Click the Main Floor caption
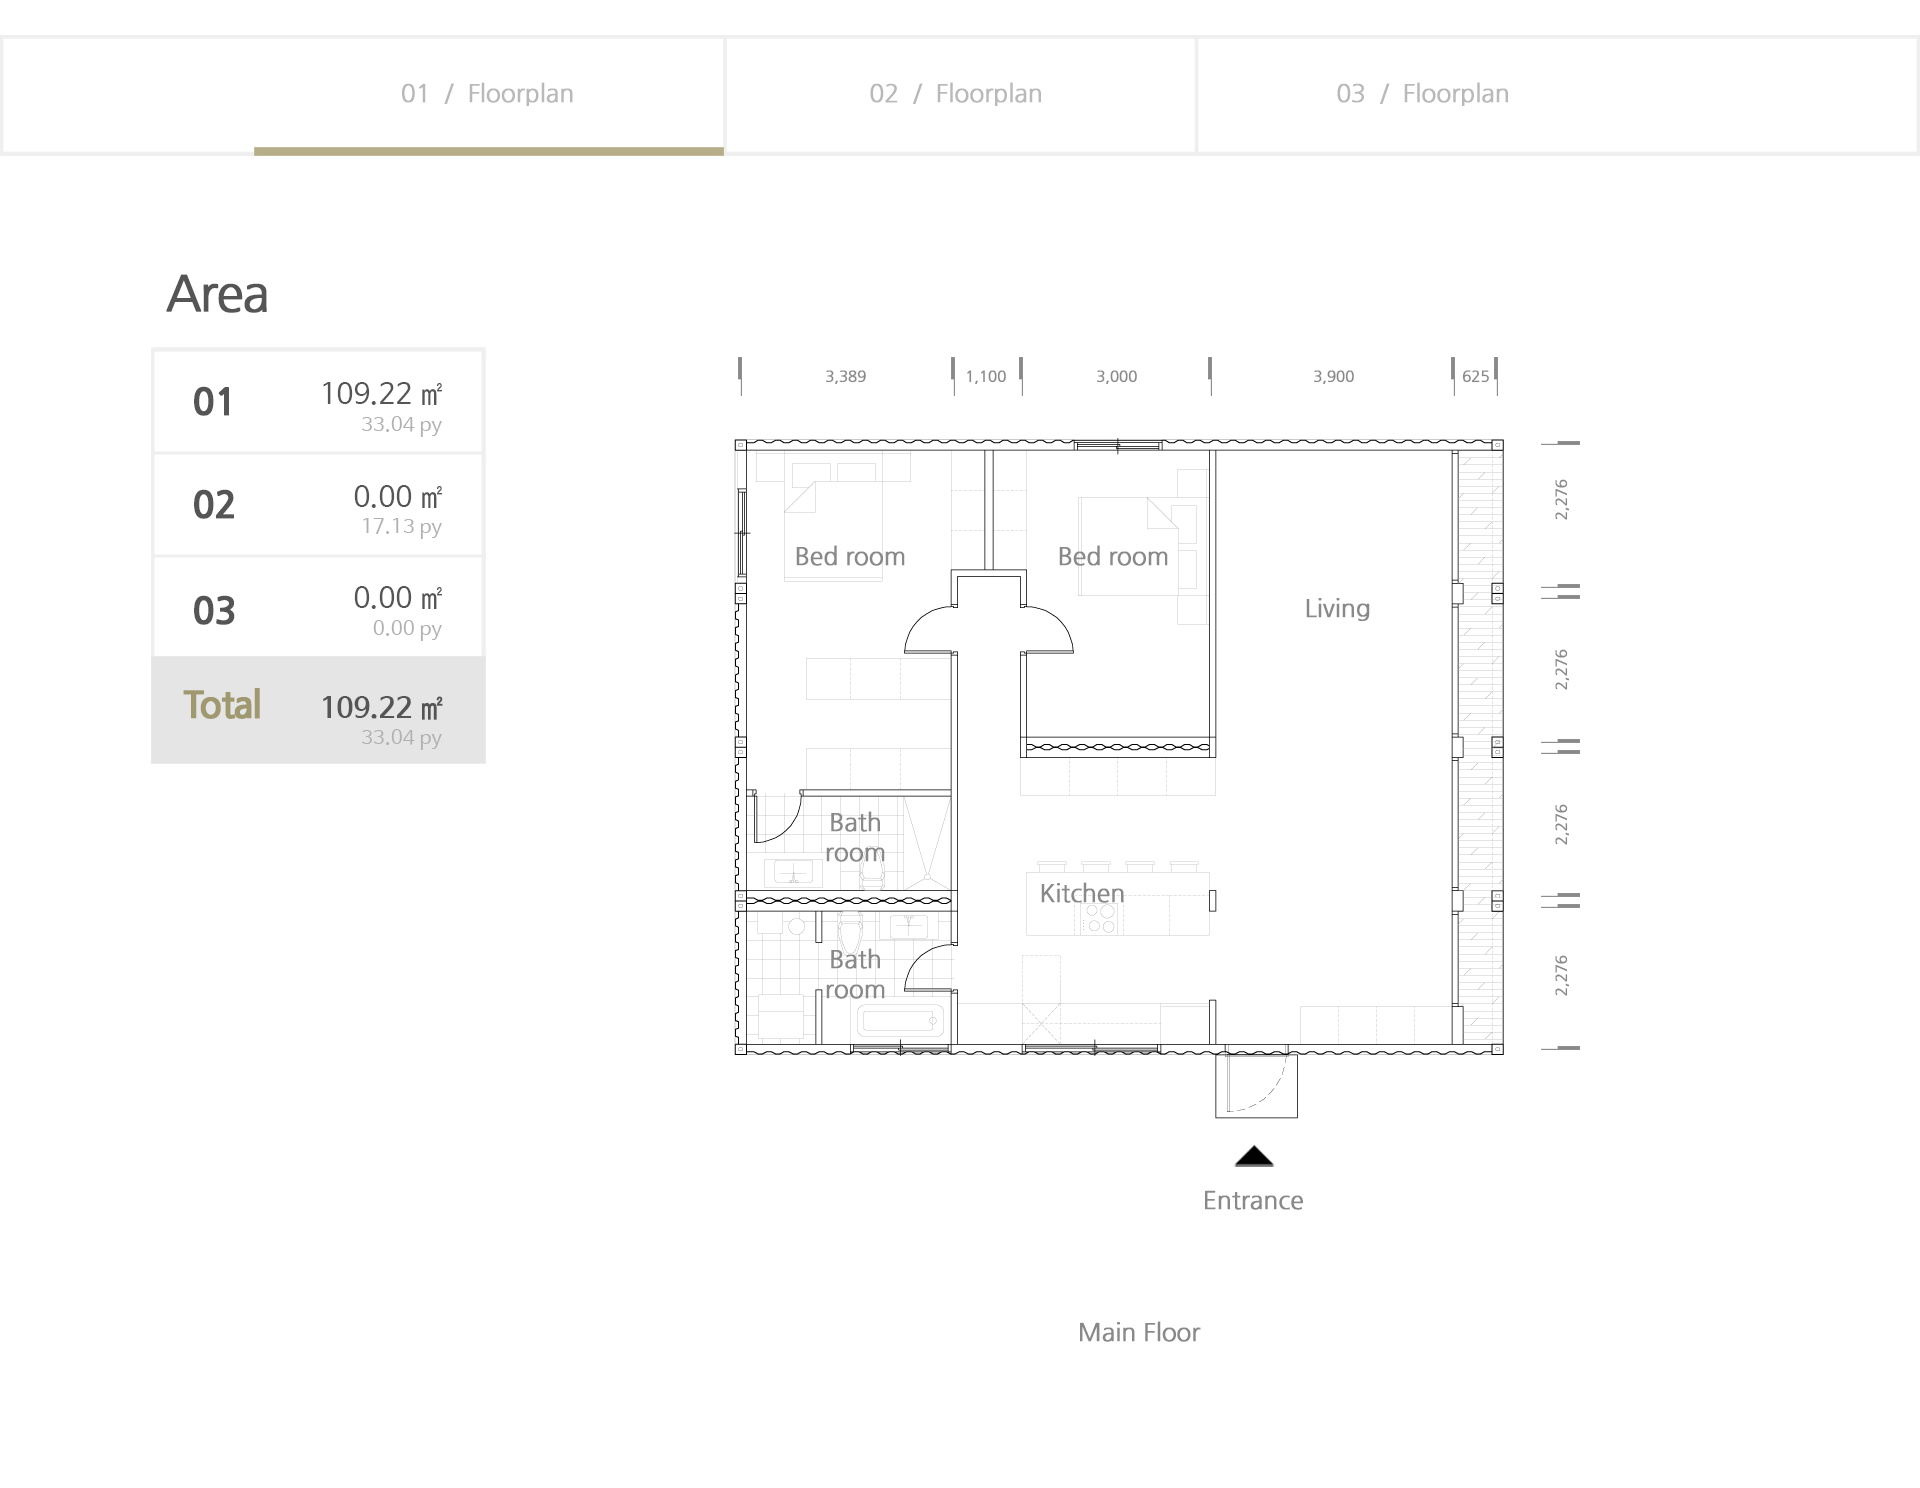The width and height of the screenshot is (1920, 1488). point(1138,1333)
